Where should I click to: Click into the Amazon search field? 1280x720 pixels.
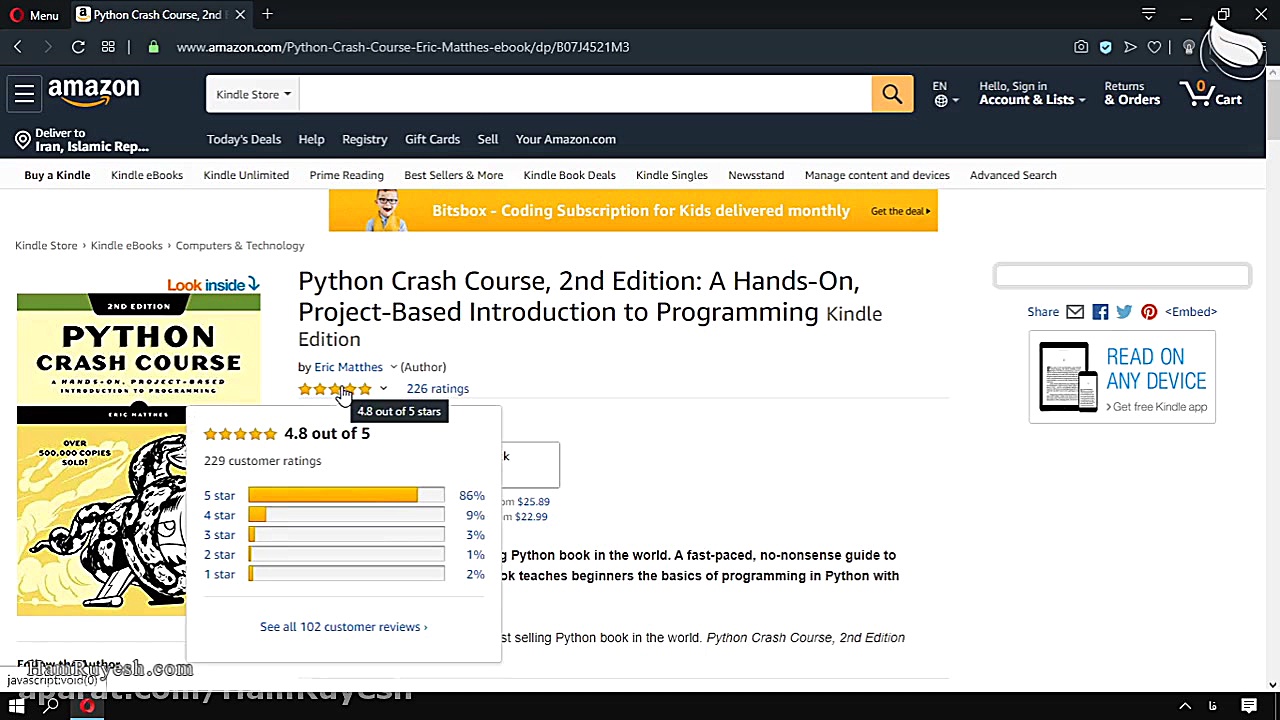(585, 95)
